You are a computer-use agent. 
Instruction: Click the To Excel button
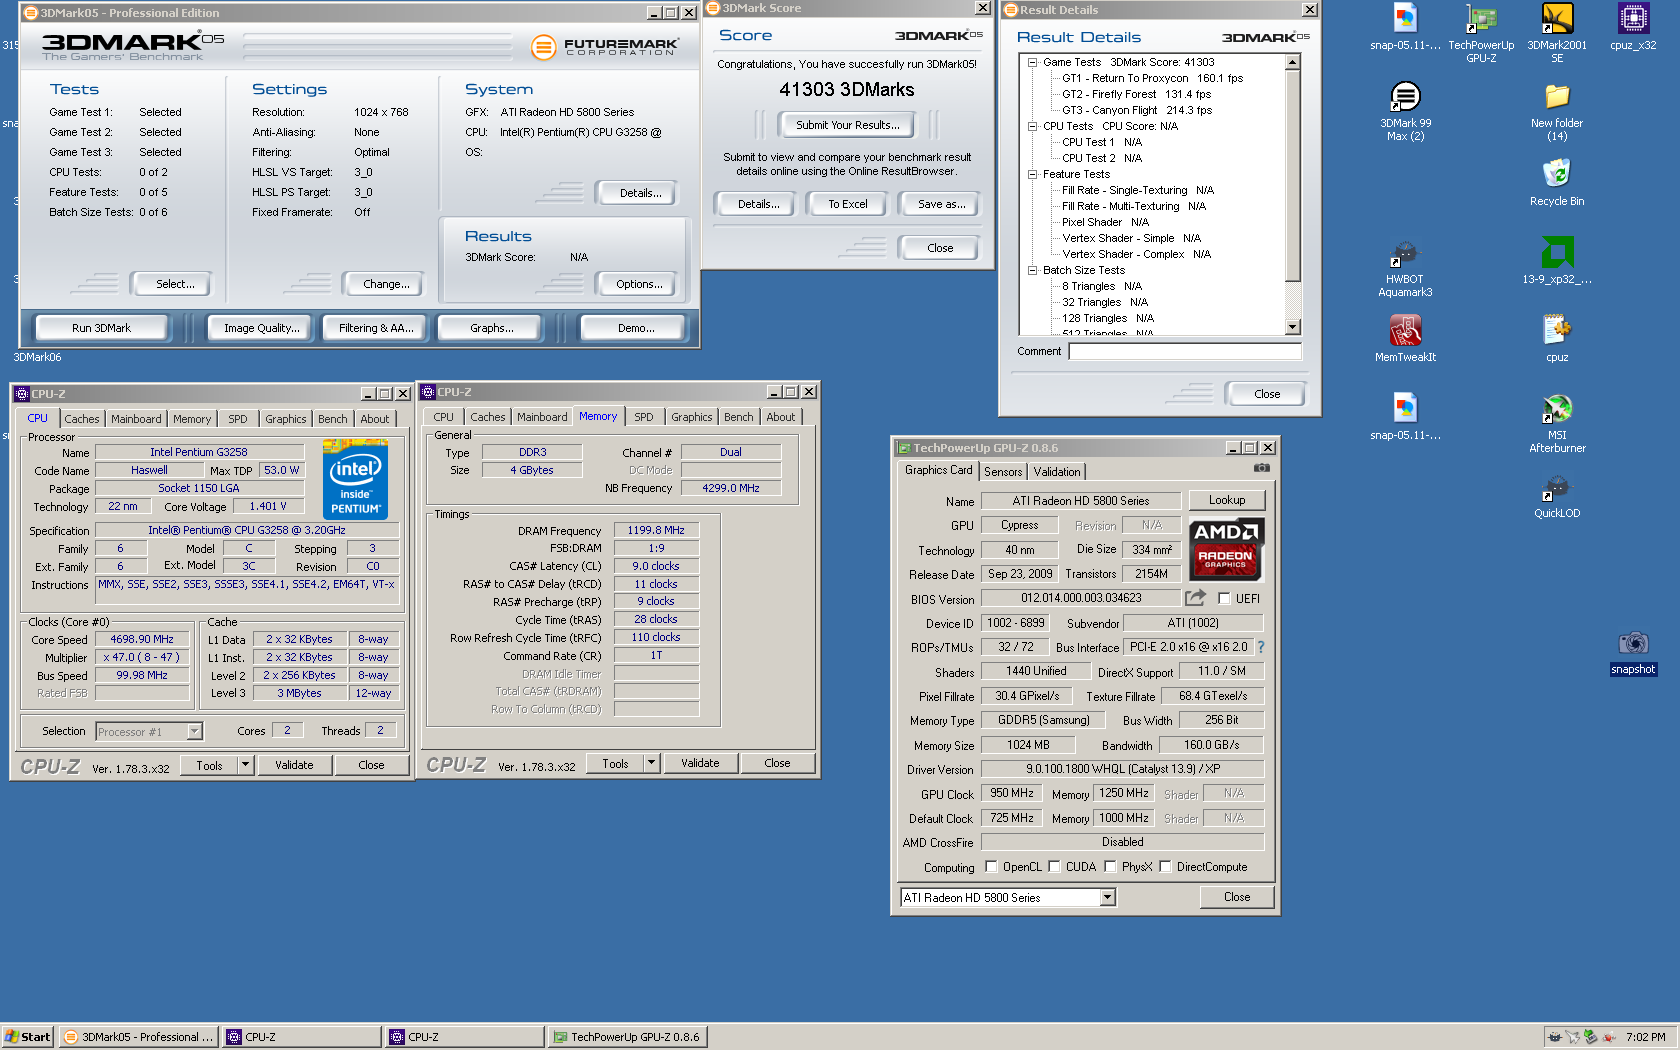[847, 204]
